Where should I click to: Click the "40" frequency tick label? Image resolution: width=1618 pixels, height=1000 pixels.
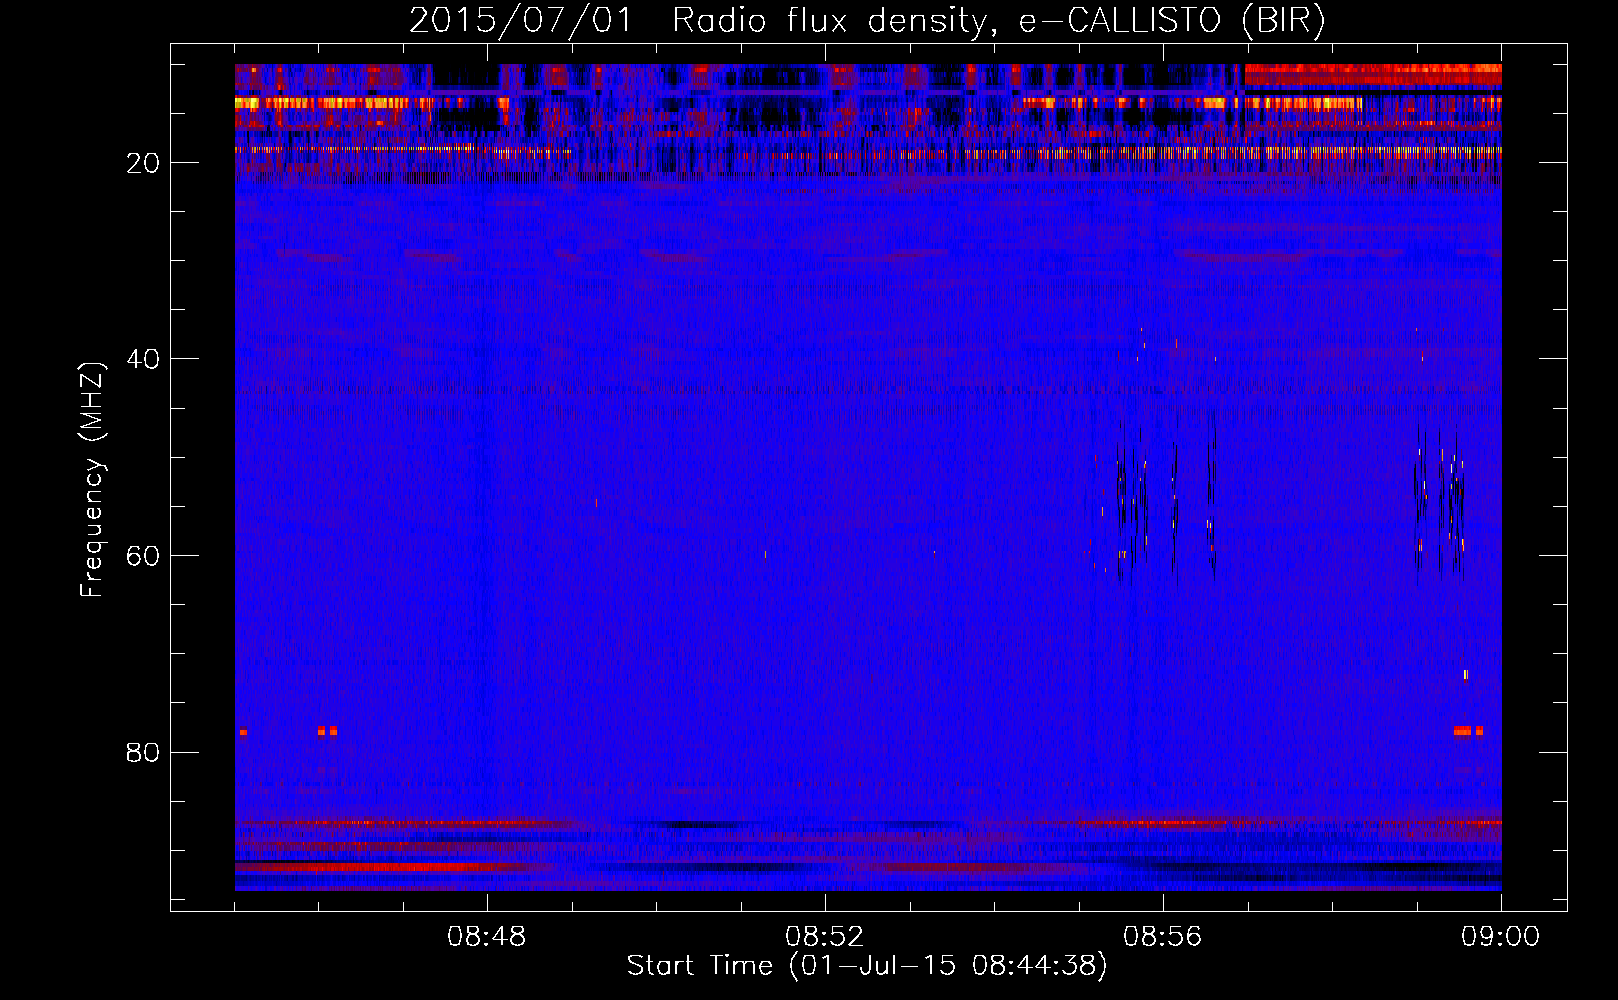(143, 359)
